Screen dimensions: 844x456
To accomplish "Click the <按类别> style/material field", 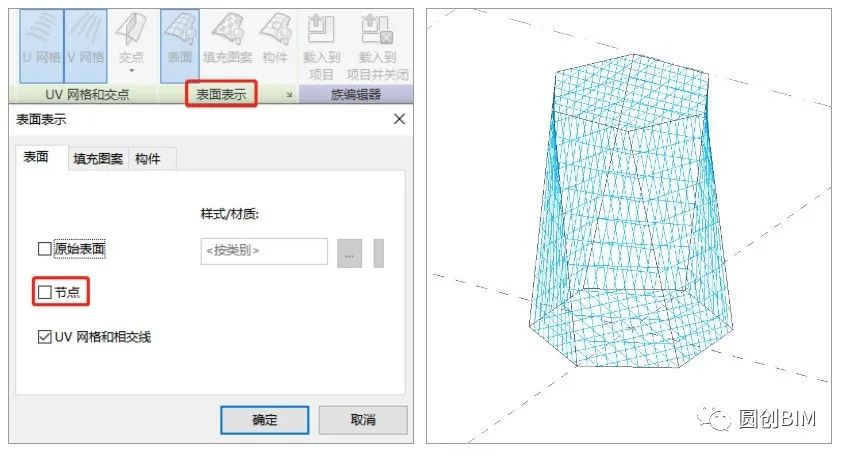I will click(264, 251).
